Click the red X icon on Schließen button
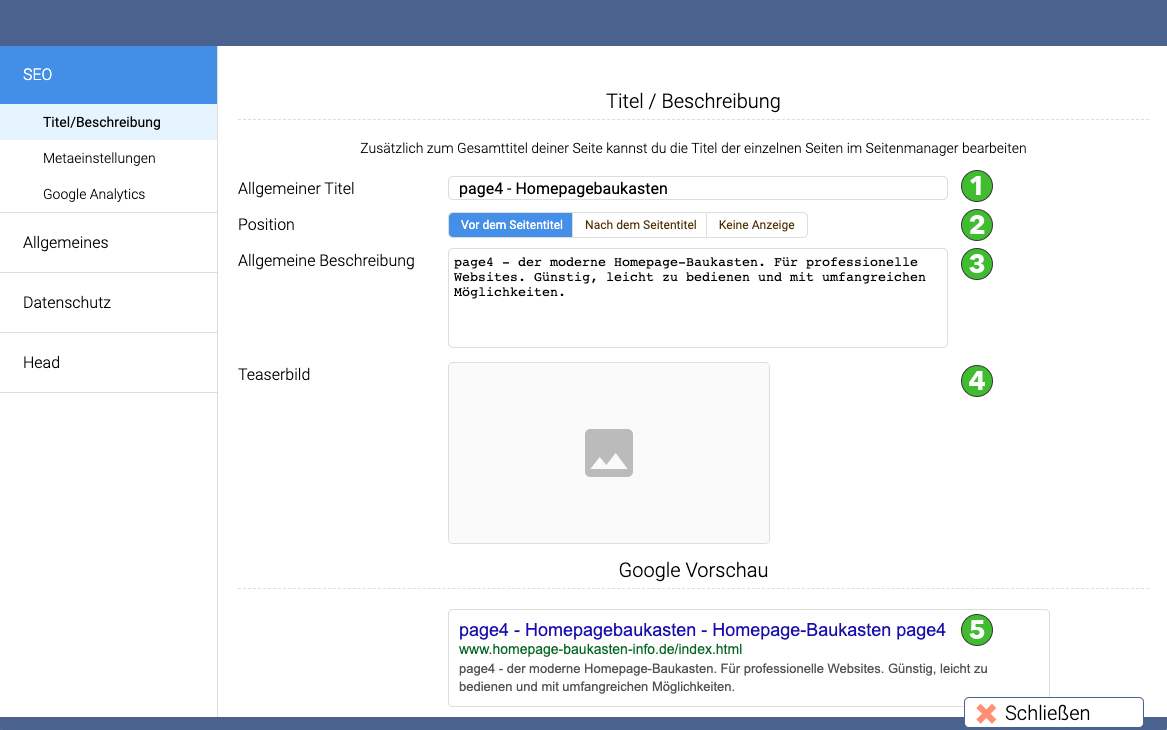 [985, 713]
